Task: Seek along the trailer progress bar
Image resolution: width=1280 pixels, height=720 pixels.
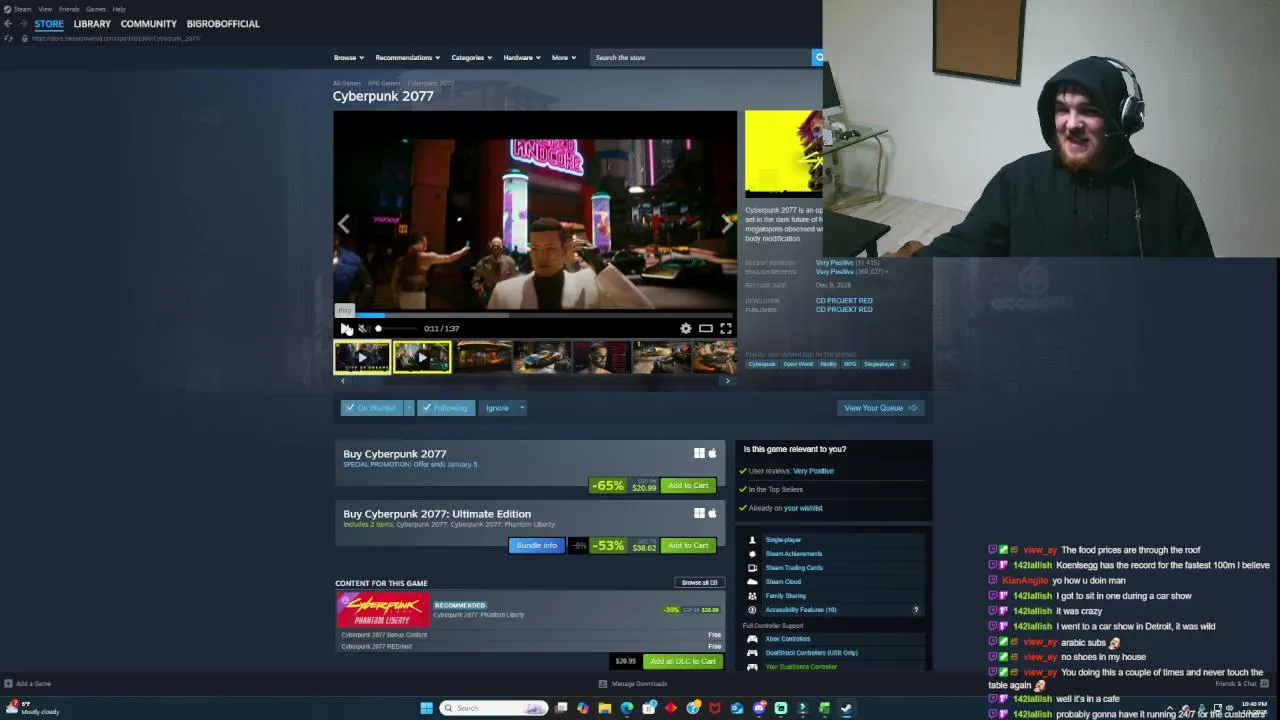Action: click(535, 314)
